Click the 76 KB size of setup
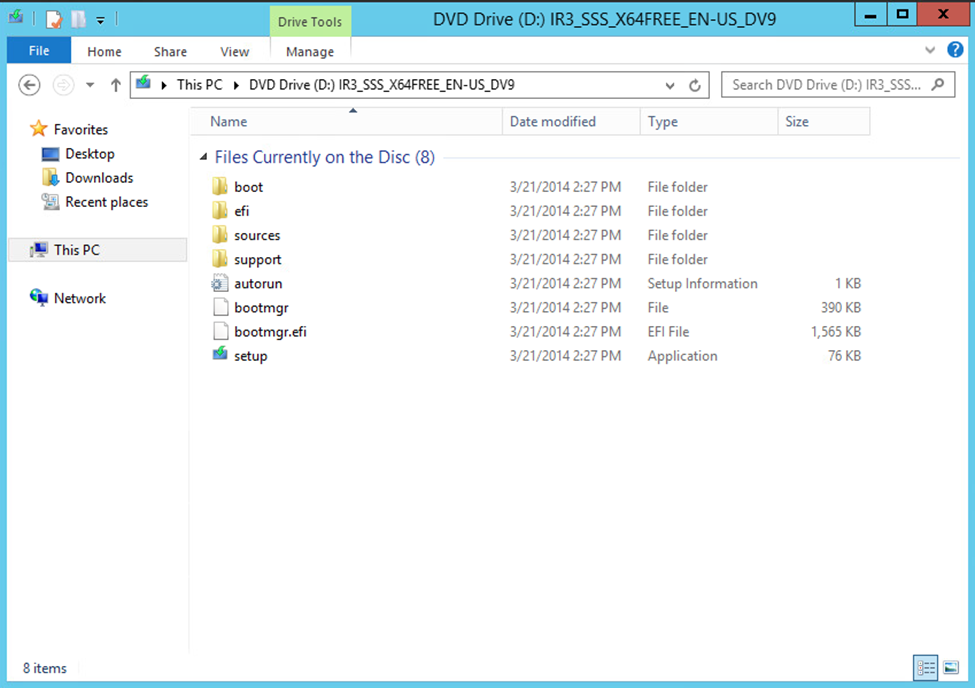This screenshot has width=975, height=688. pyautogui.click(x=844, y=356)
